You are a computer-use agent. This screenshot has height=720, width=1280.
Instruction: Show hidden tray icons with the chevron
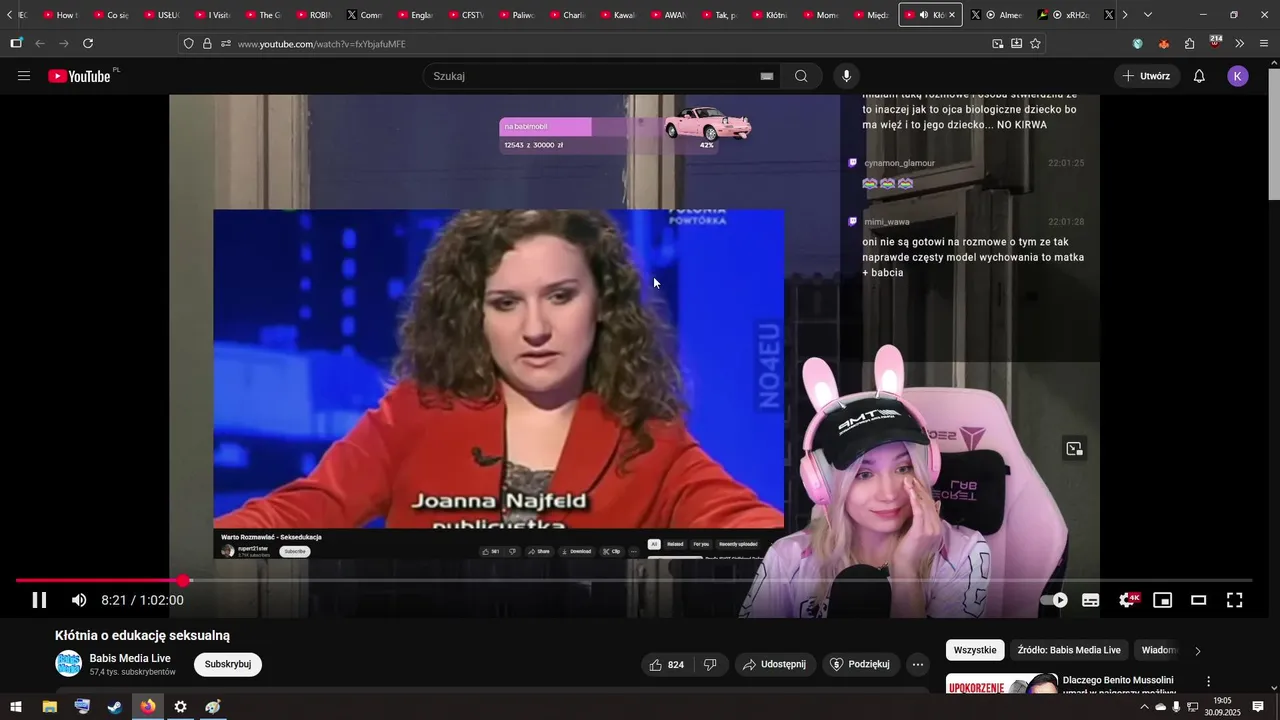point(1144,707)
